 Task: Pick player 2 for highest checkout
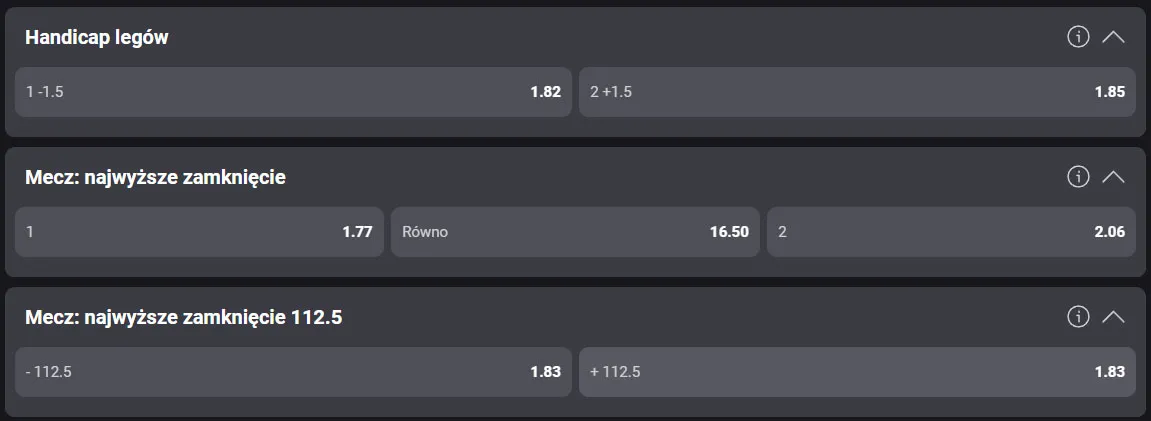coord(951,232)
